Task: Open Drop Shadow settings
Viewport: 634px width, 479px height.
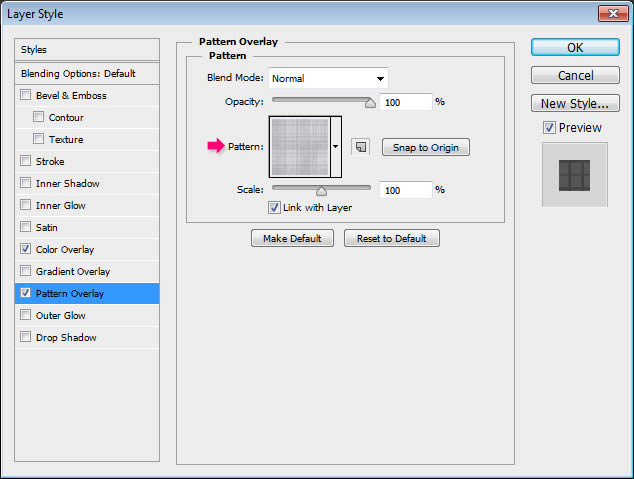Action: coord(66,338)
